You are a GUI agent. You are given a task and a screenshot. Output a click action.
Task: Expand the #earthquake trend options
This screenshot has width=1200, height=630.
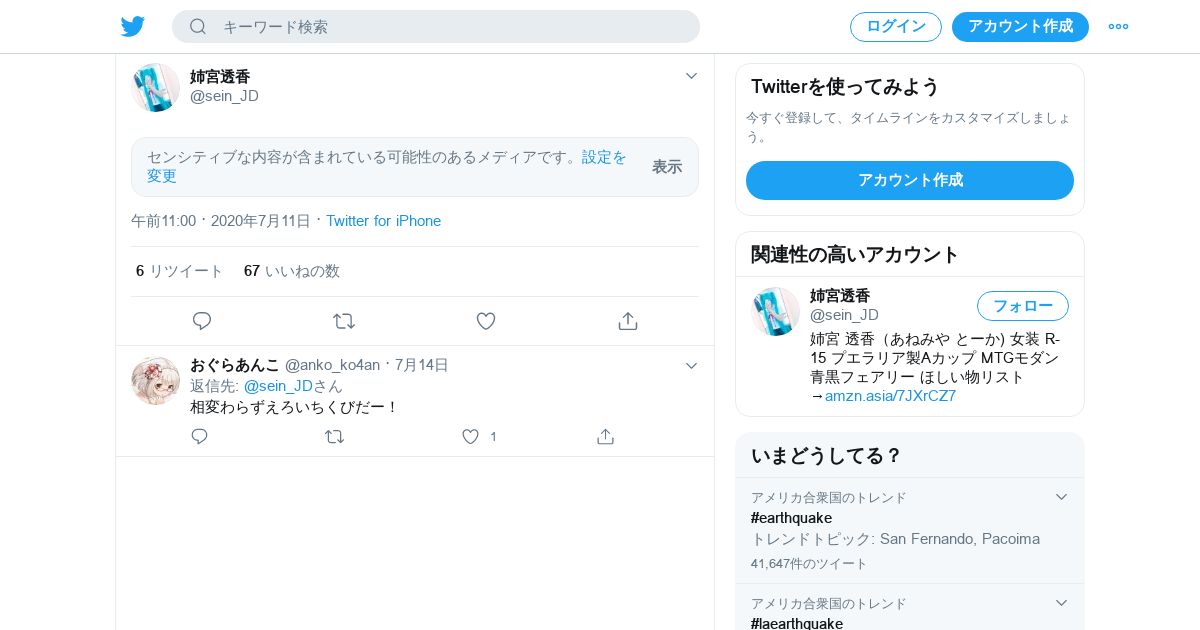click(x=1062, y=497)
